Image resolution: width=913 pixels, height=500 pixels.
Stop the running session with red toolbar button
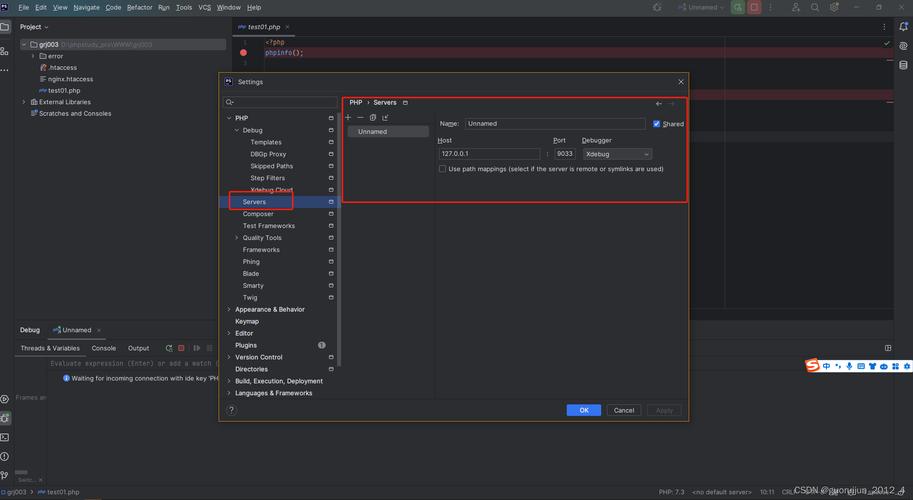pyautogui.click(x=754, y=8)
